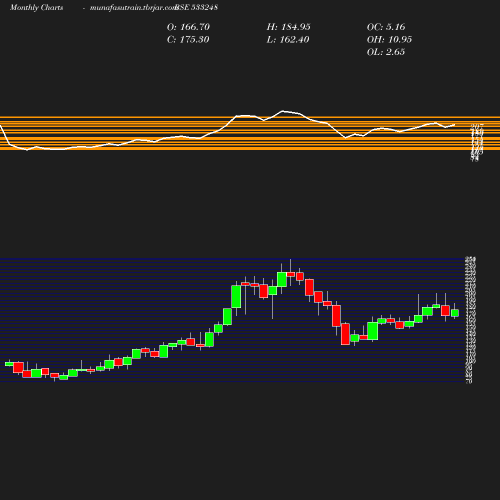Click the 'OH: 10.95' value
The image size is (500, 500).
[x=389, y=40]
